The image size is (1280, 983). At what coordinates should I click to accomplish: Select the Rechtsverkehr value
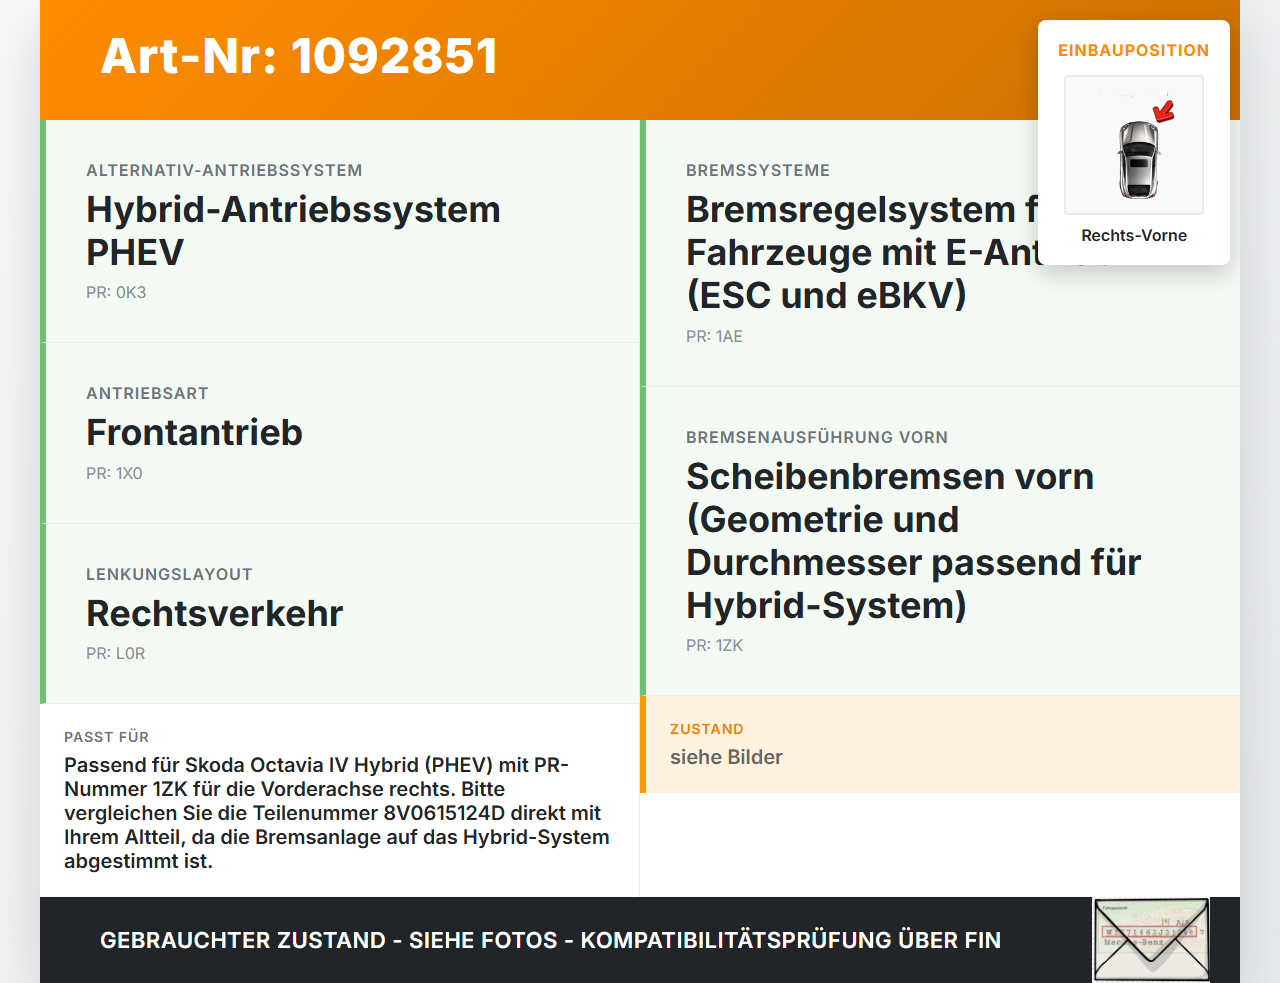pyautogui.click(x=214, y=613)
